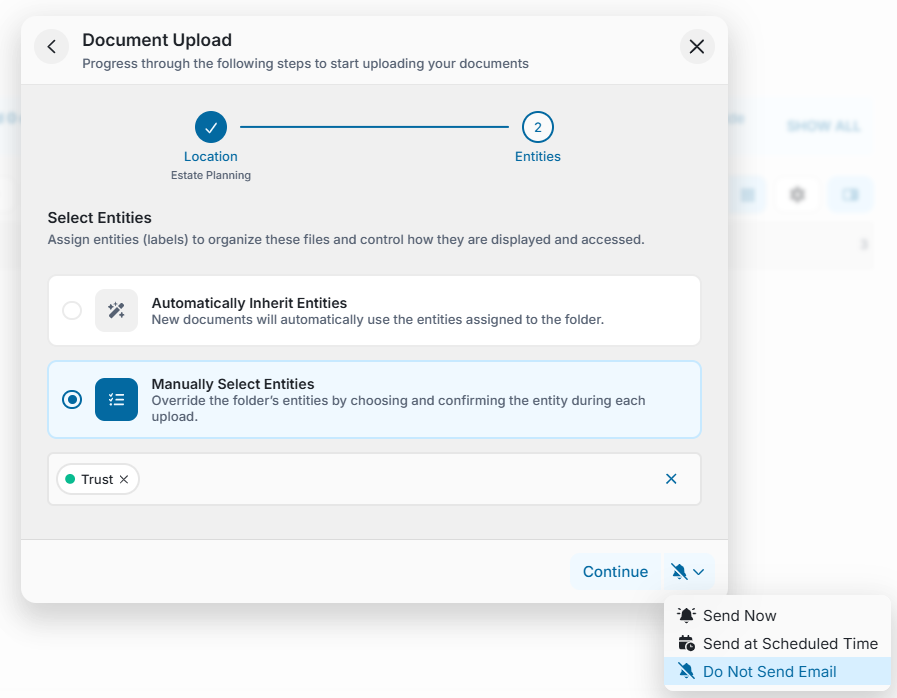The width and height of the screenshot is (897, 698).
Task: Click the Entities step label
Action: pyautogui.click(x=538, y=157)
